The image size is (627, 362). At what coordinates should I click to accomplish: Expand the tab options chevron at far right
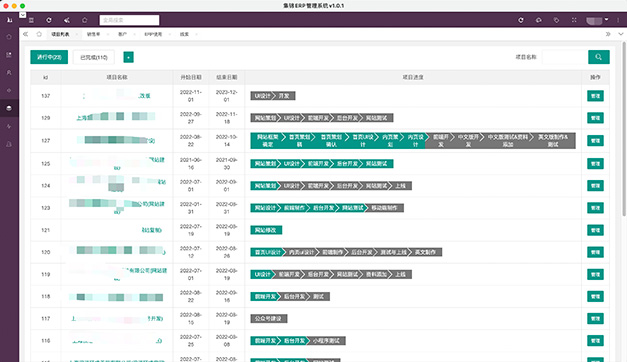[621, 34]
